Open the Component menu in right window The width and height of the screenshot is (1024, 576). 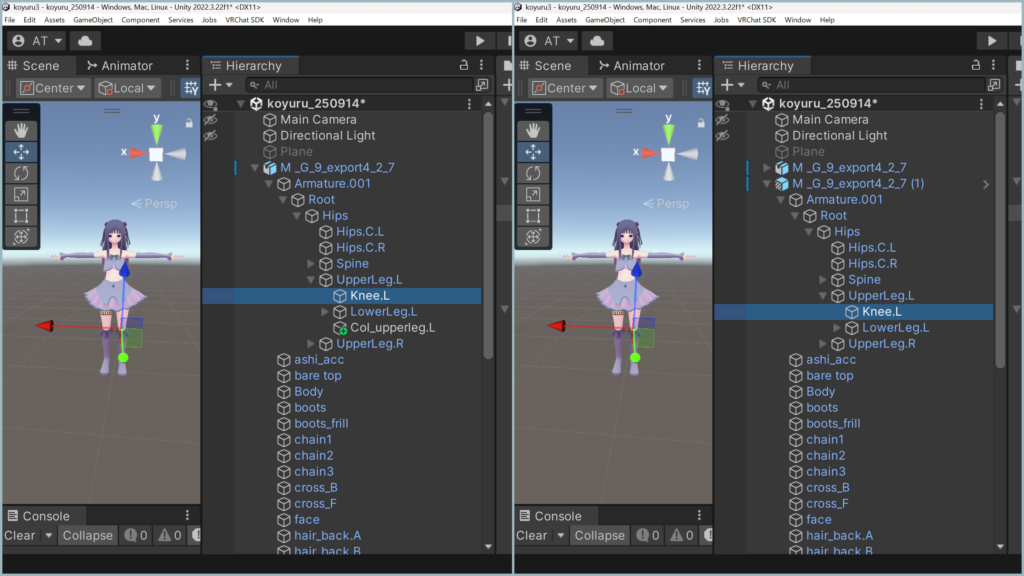coord(652,20)
